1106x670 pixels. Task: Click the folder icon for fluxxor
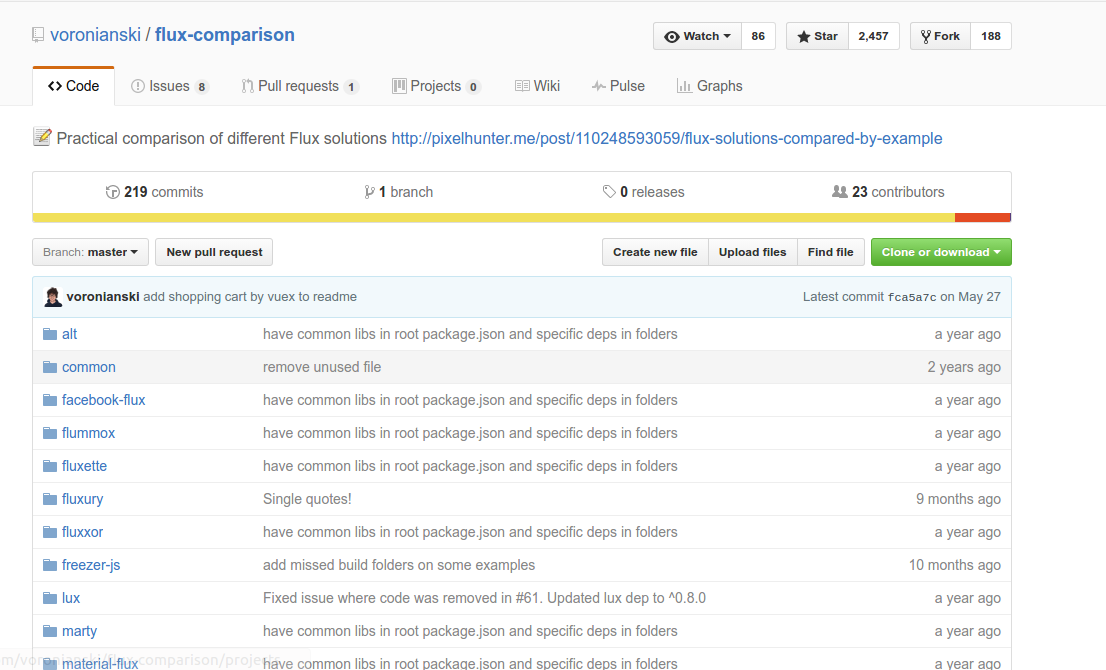(x=49, y=532)
